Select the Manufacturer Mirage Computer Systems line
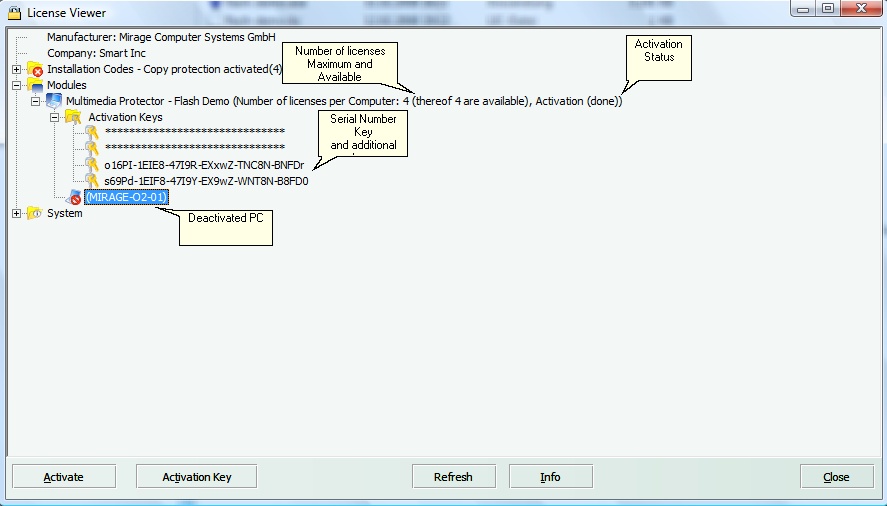Image resolution: width=887 pixels, height=506 pixels. tap(161, 37)
